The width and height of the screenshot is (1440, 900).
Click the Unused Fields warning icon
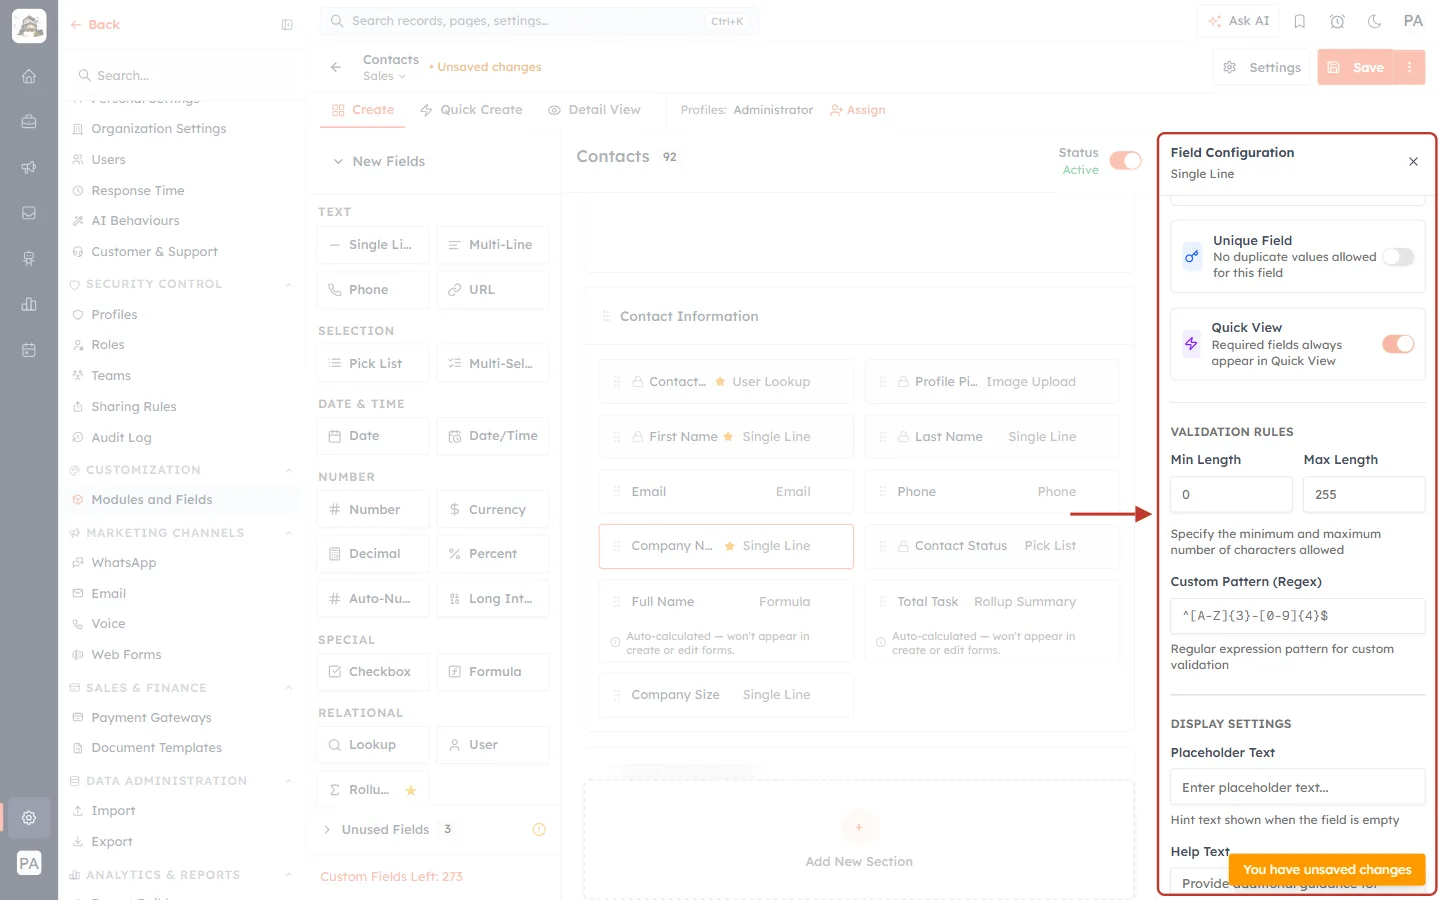pos(539,829)
